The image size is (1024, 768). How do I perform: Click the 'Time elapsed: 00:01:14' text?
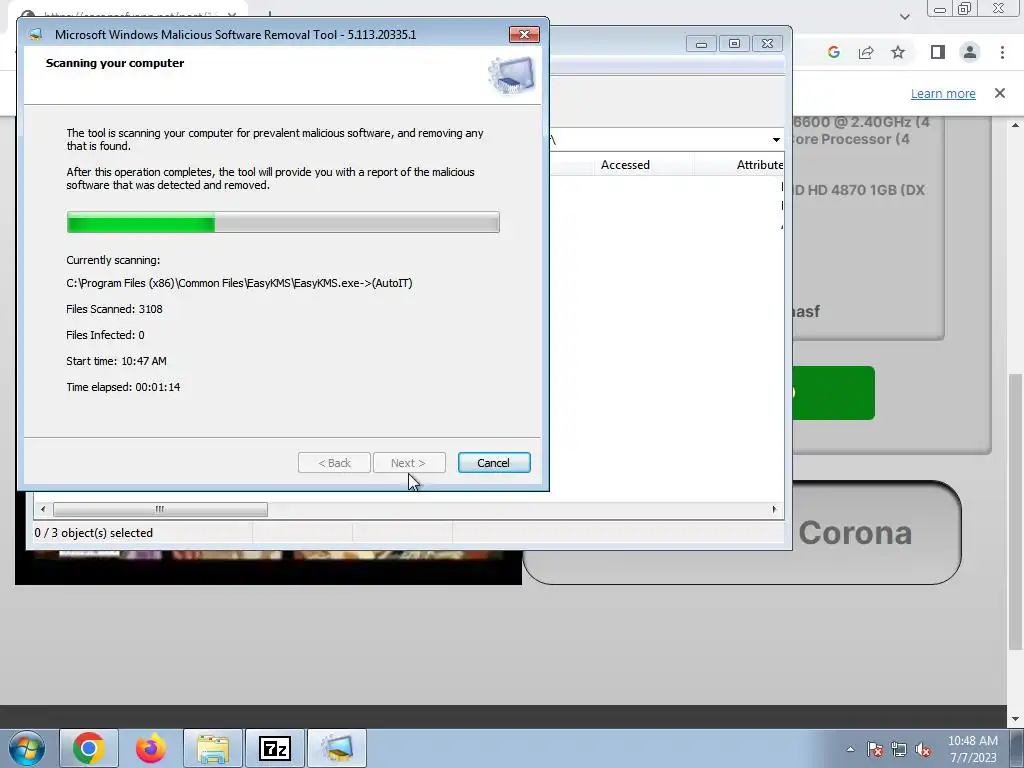(123, 387)
